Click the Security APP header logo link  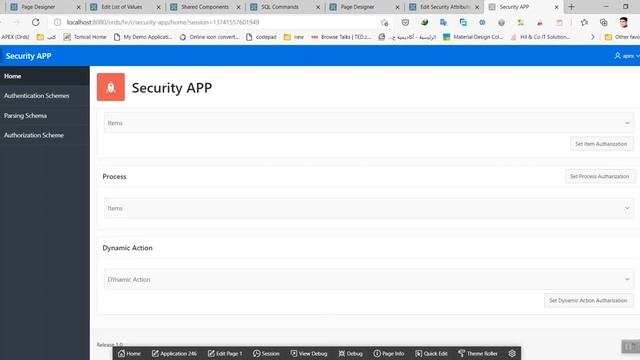[x=28, y=56]
